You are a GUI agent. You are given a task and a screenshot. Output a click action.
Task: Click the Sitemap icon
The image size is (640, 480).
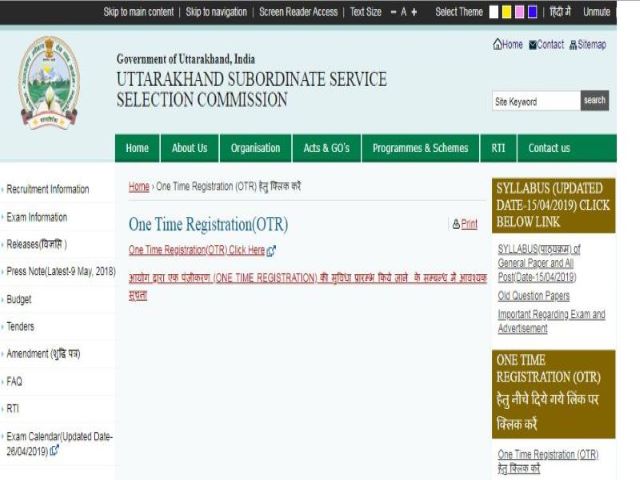pyautogui.click(x=573, y=45)
